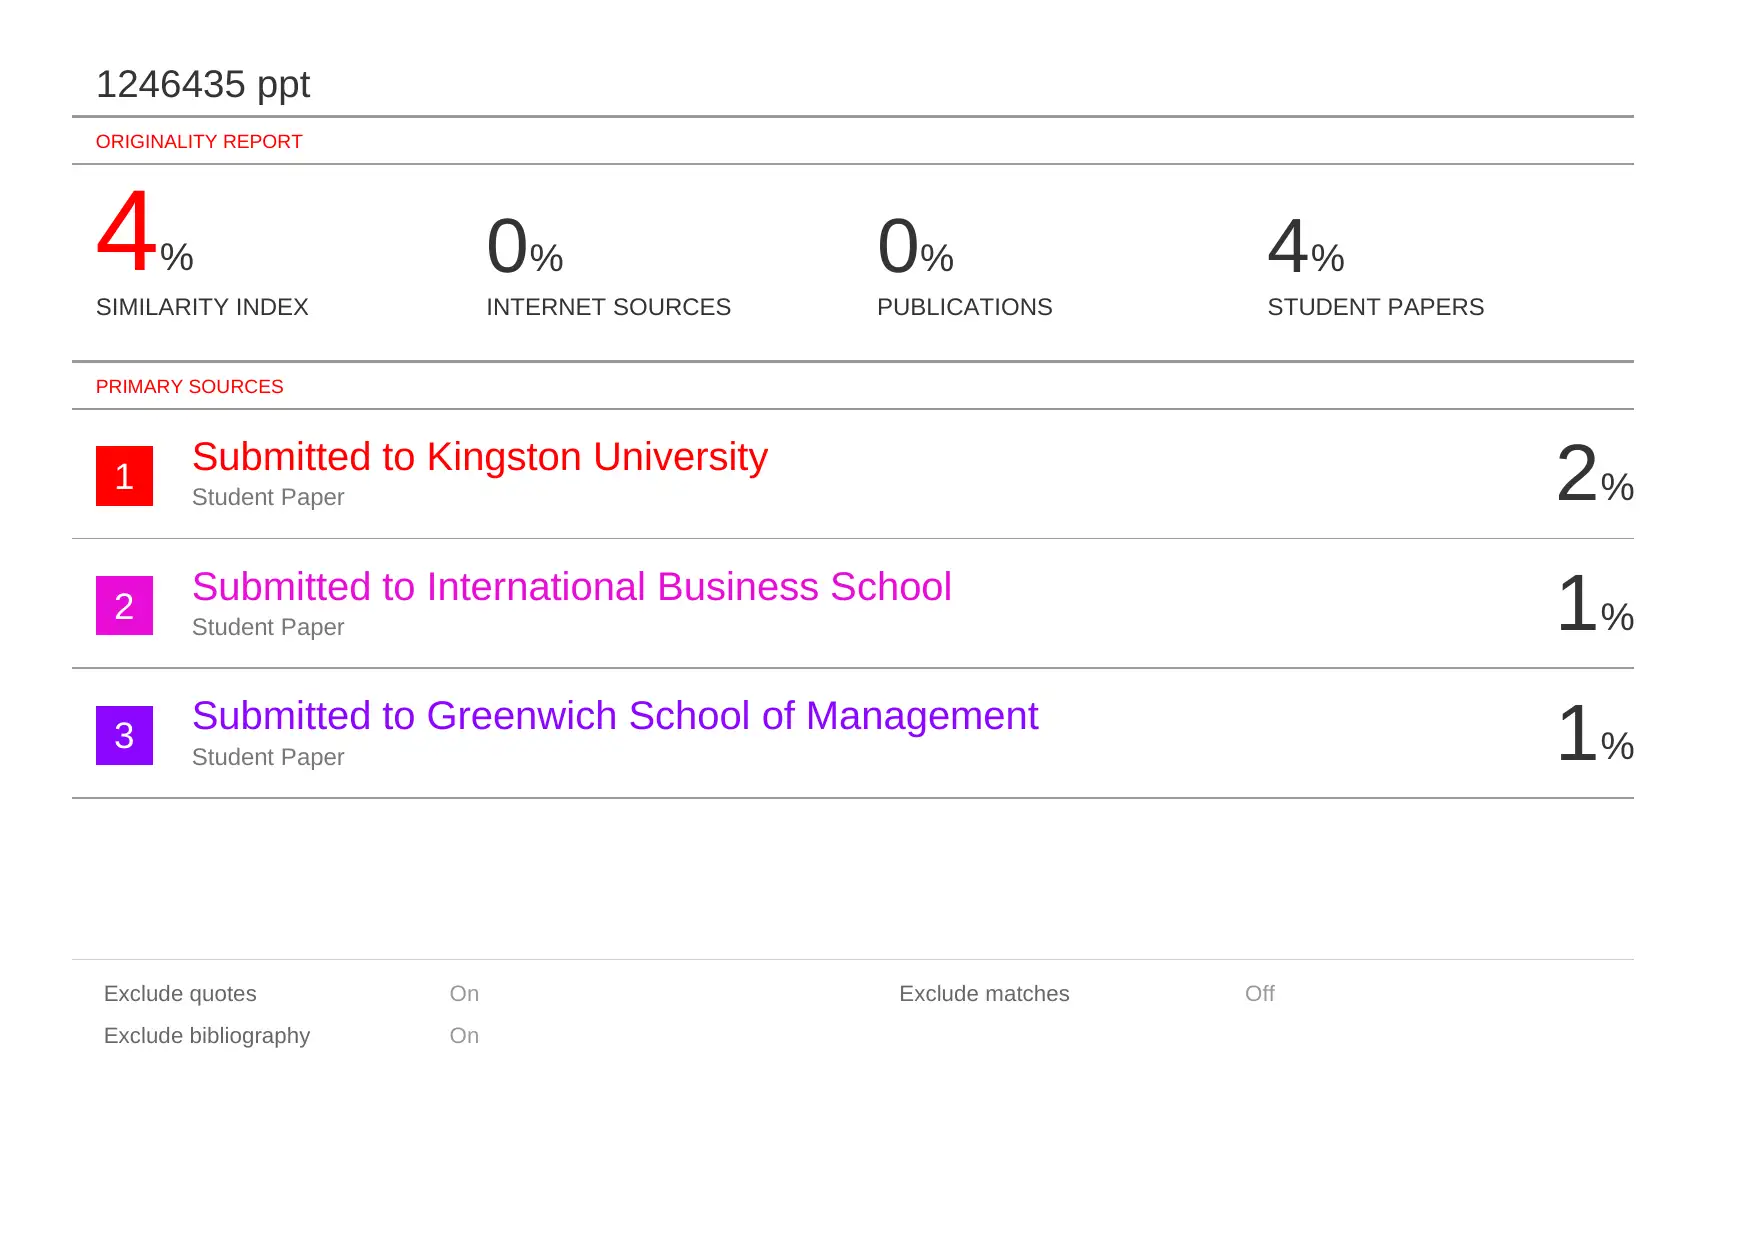Select the red source number 1 badge
This screenshot has width=1755, height=1240.
(x=124, y=476)
